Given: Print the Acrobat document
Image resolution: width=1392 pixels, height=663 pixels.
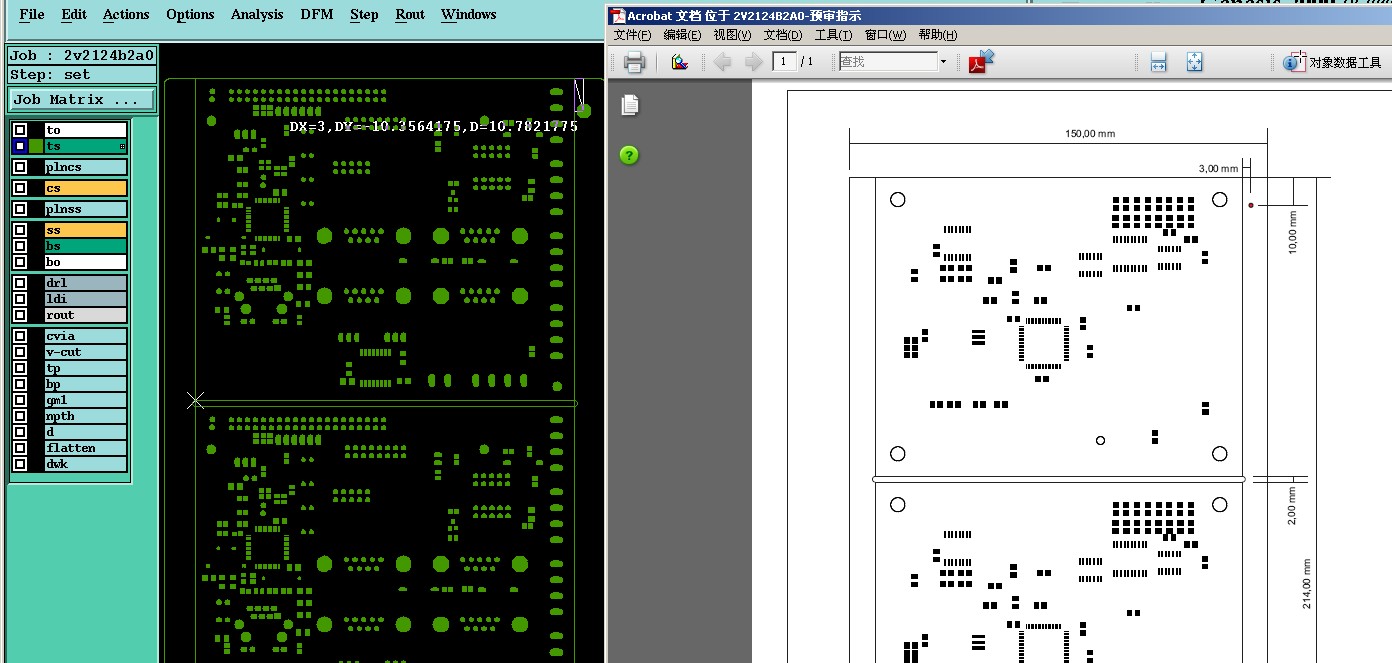Looking at the screenshot, I should click(x=634, y=62).
